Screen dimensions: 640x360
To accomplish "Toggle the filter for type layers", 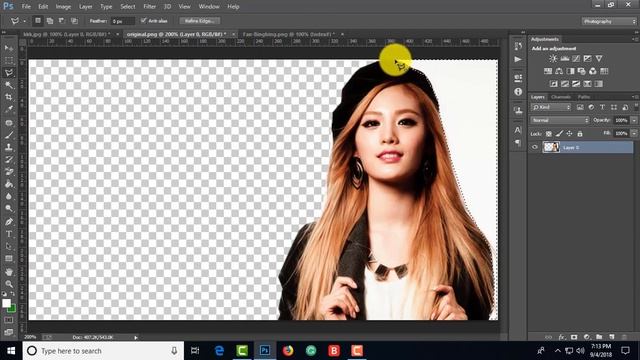I will tap(602, 107).
